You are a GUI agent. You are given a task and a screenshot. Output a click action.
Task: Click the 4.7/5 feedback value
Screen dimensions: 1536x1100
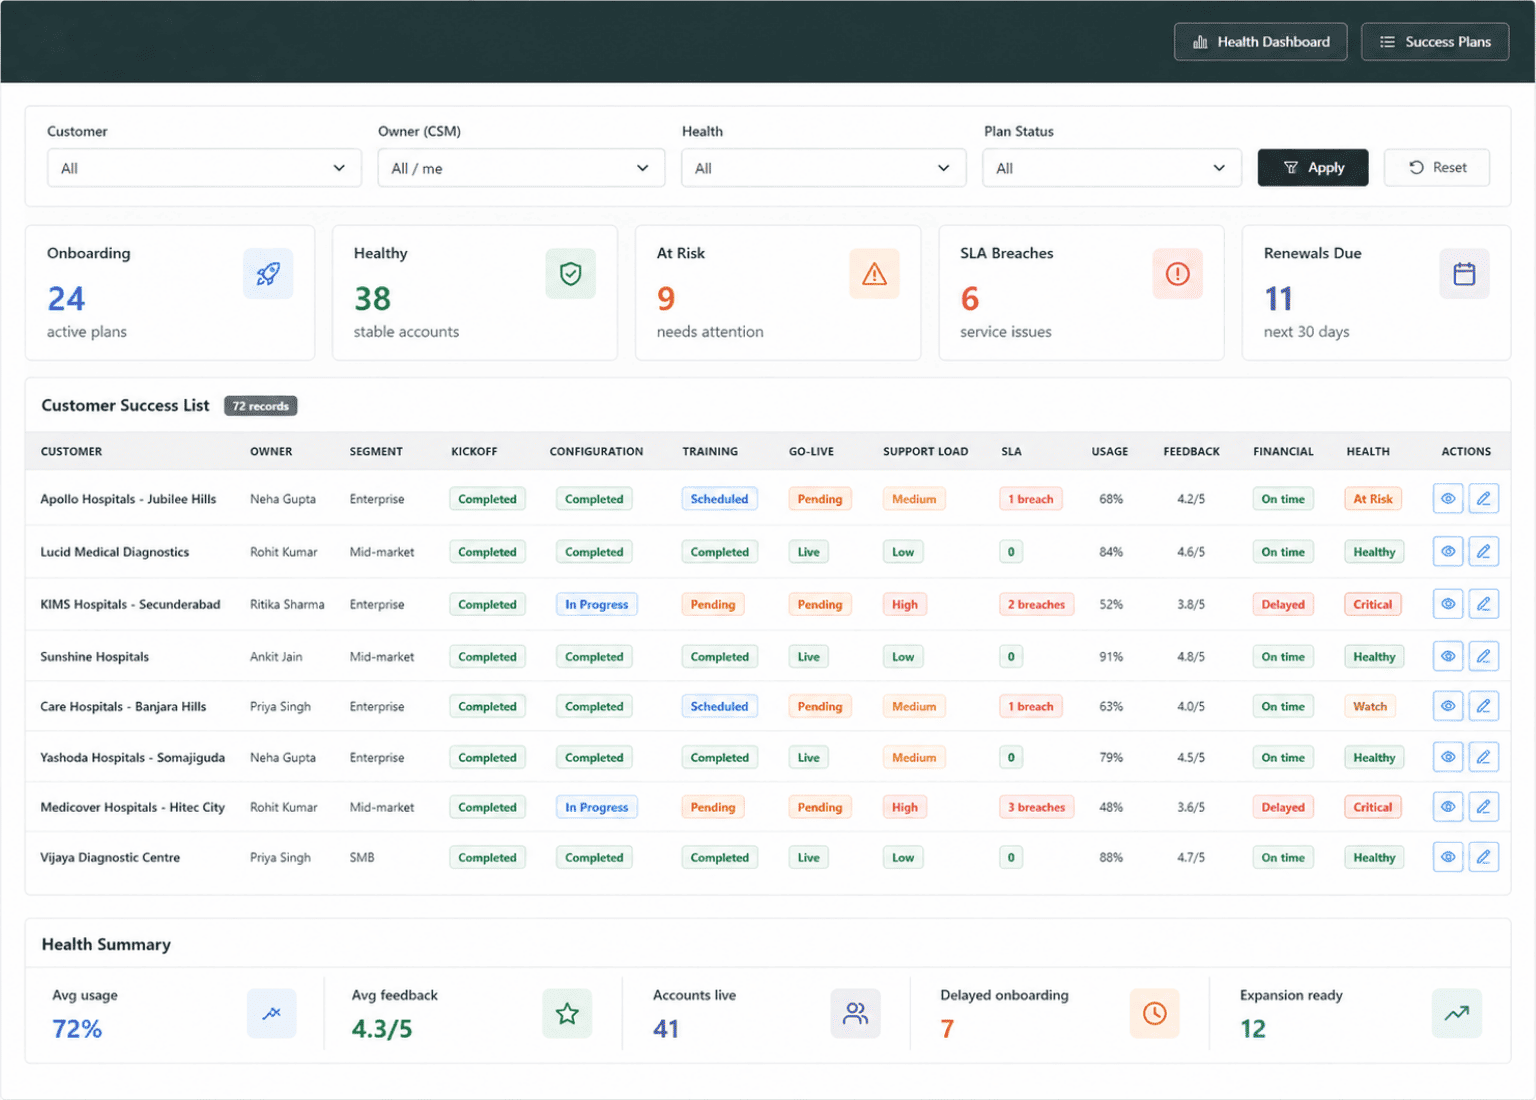click(1191, 858)
